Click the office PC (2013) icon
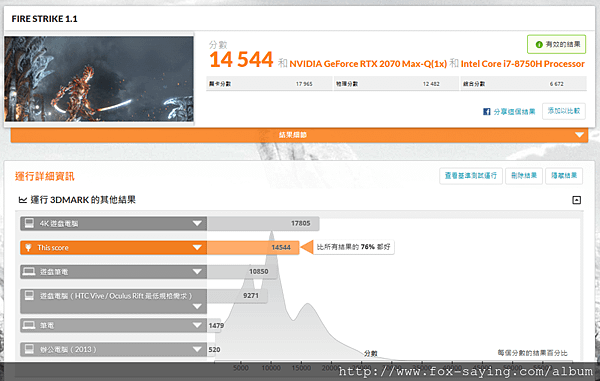600x381 pixels. pos(29,349)
